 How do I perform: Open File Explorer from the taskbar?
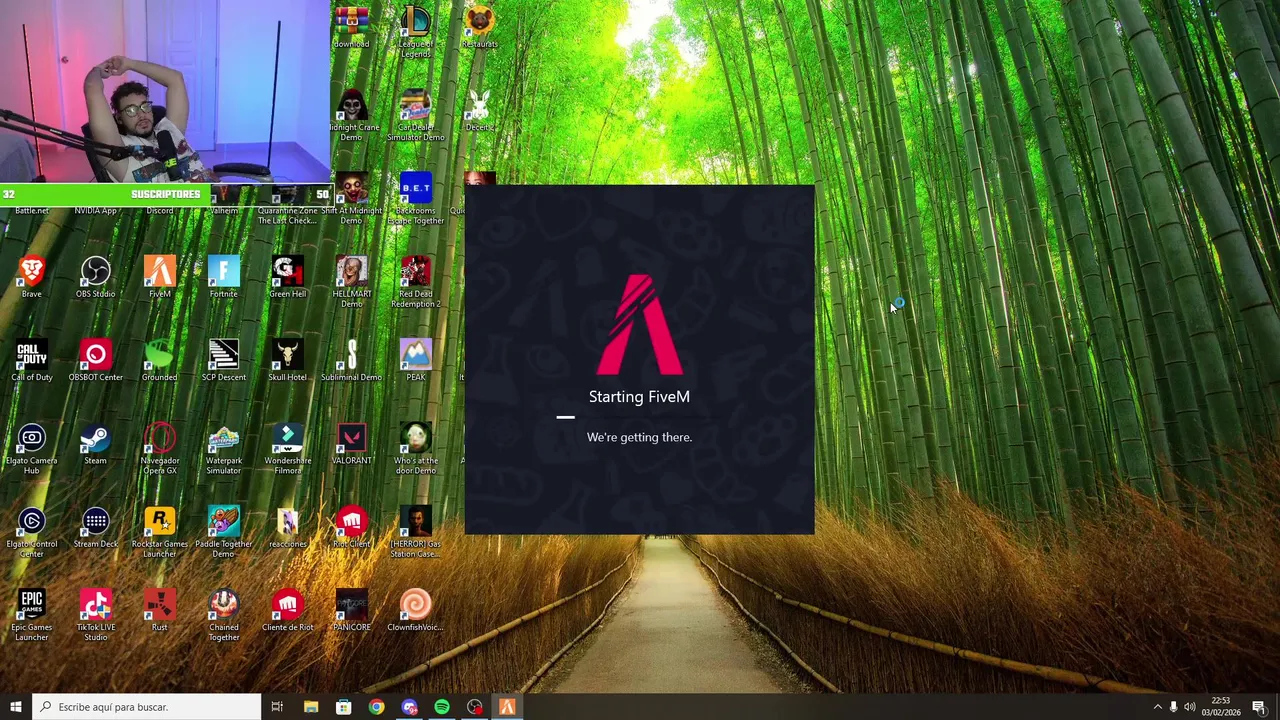tap(311, 707)
